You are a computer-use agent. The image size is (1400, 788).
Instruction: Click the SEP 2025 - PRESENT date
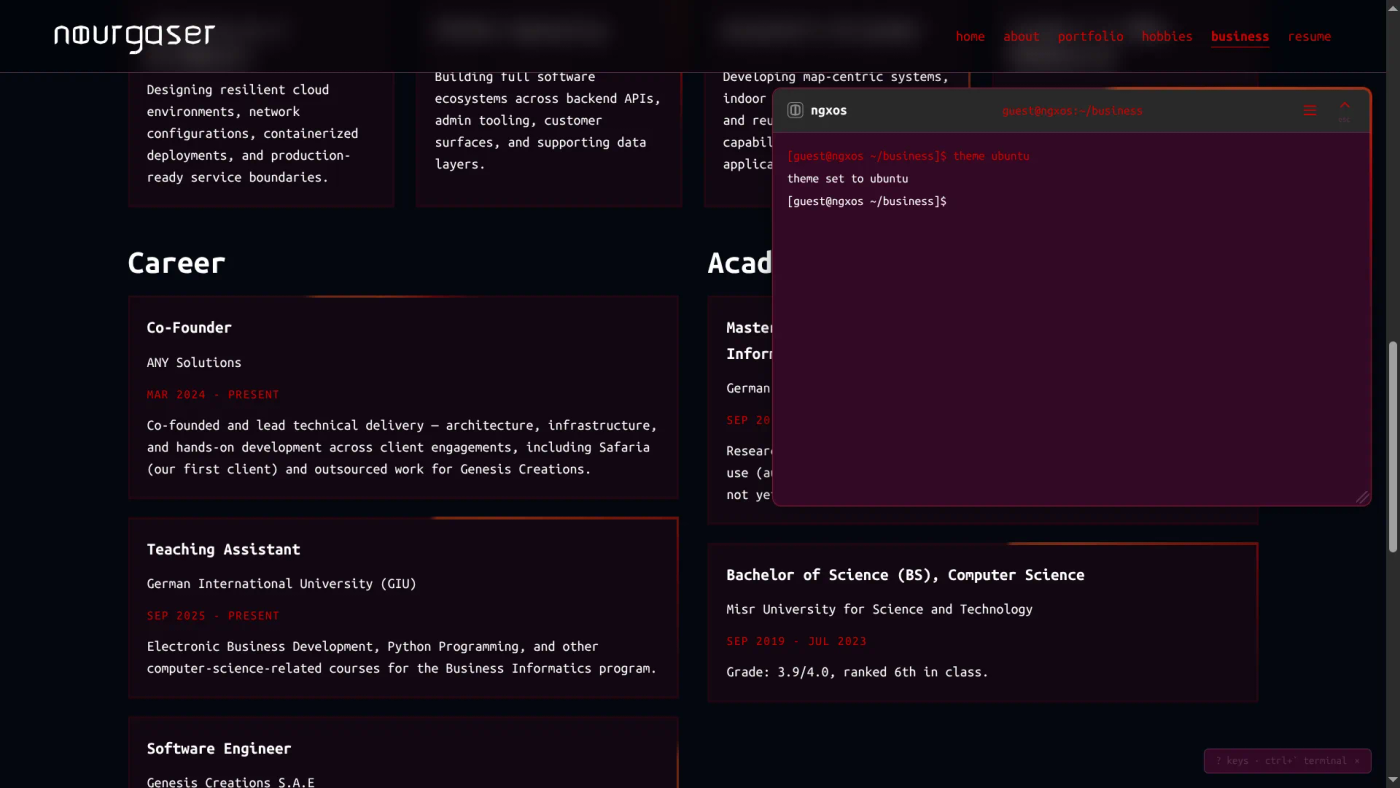[x=213, y=615]
